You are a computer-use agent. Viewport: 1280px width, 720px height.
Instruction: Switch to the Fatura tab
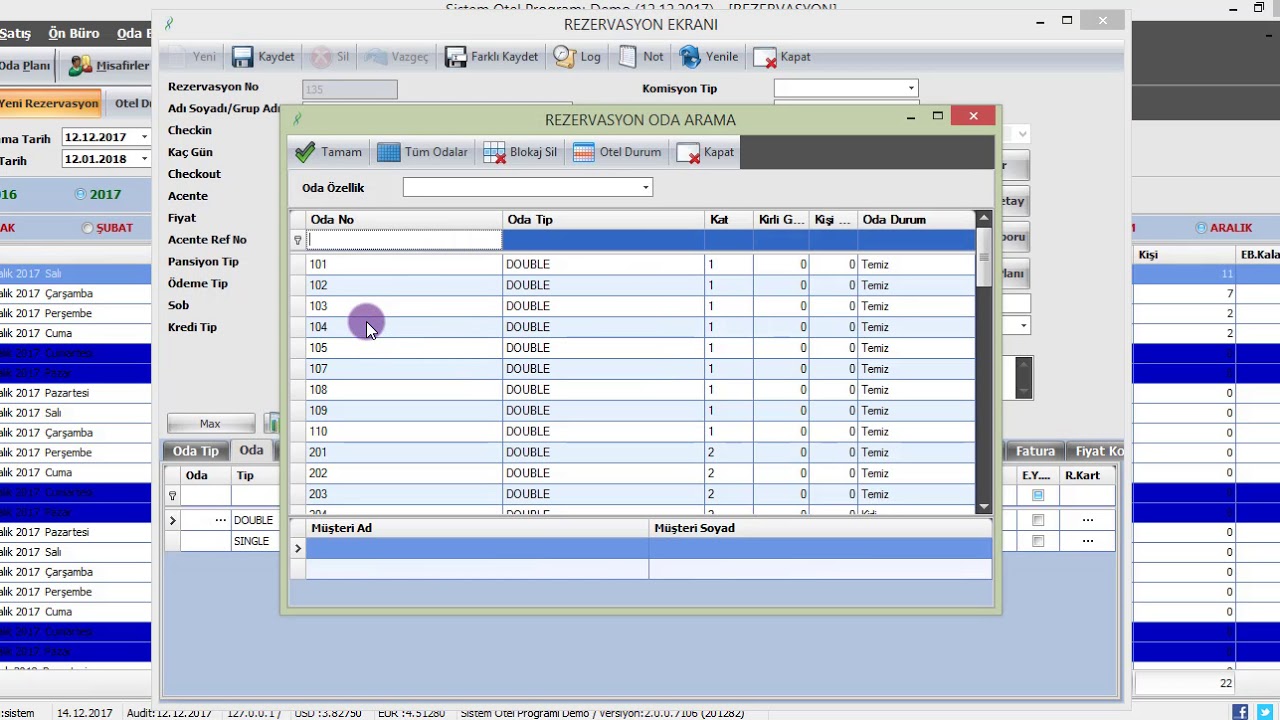pos(1035,451)
